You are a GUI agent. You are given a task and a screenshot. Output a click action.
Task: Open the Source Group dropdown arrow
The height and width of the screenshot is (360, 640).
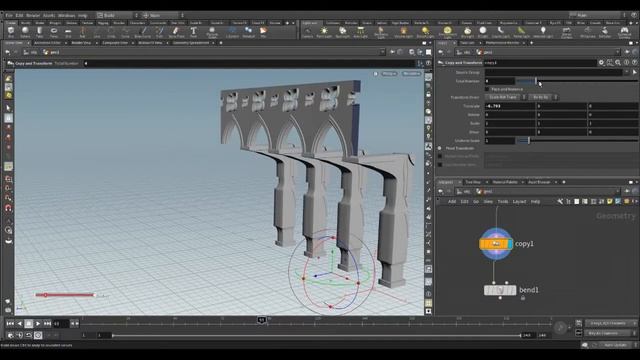[627, 72]
